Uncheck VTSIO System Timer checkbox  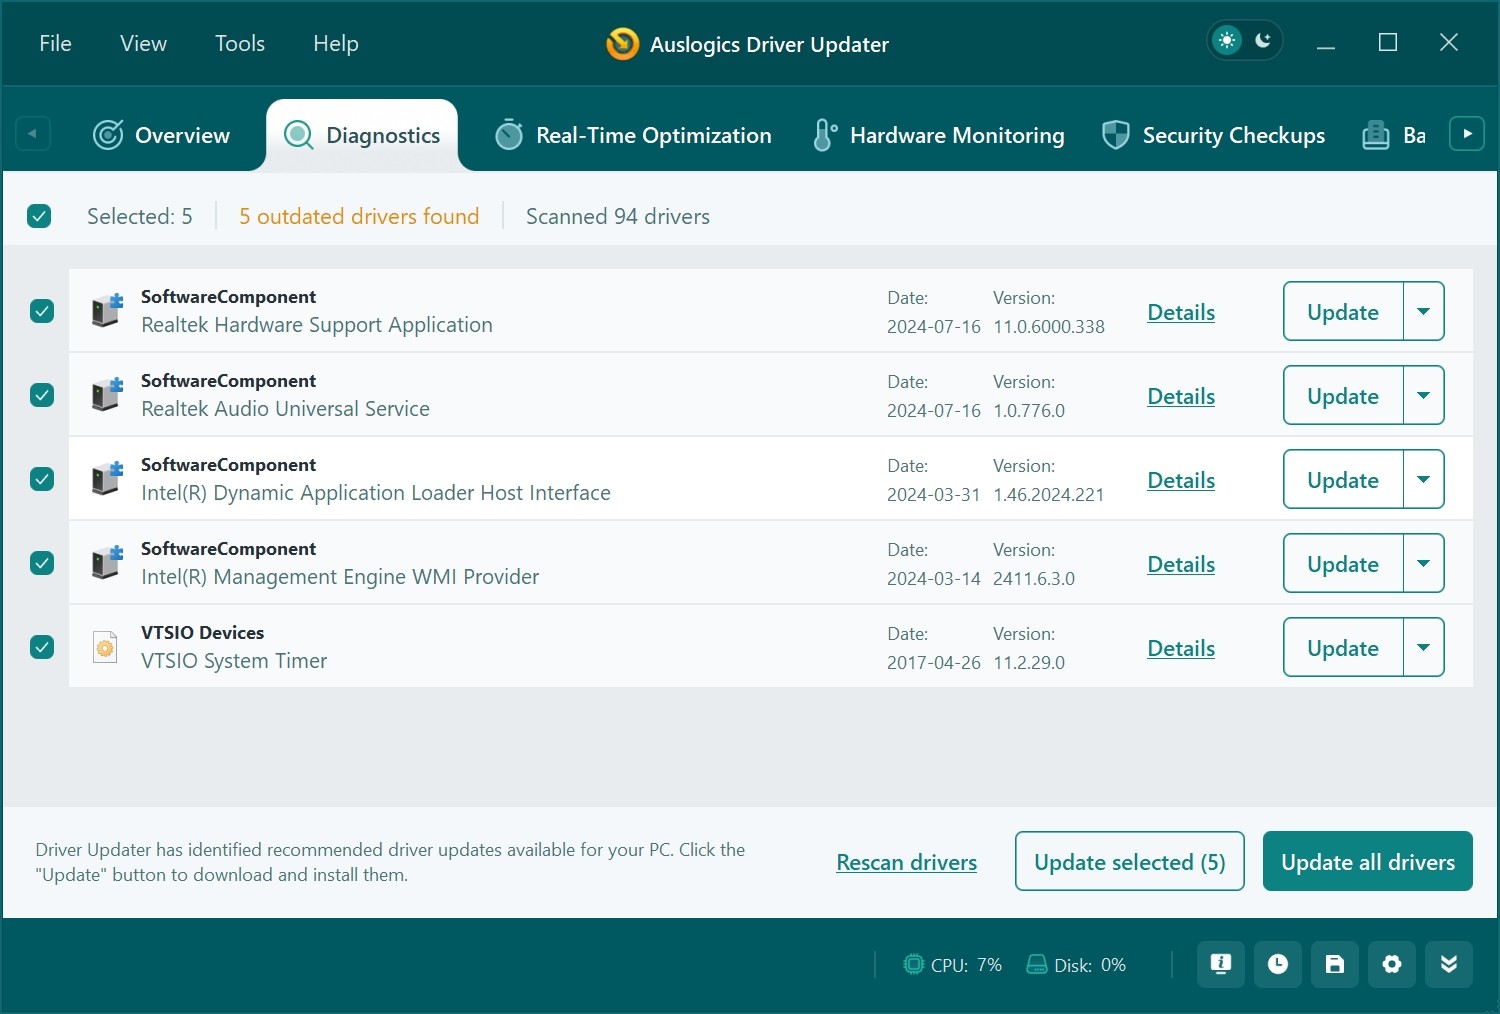[x=42, y=647]
